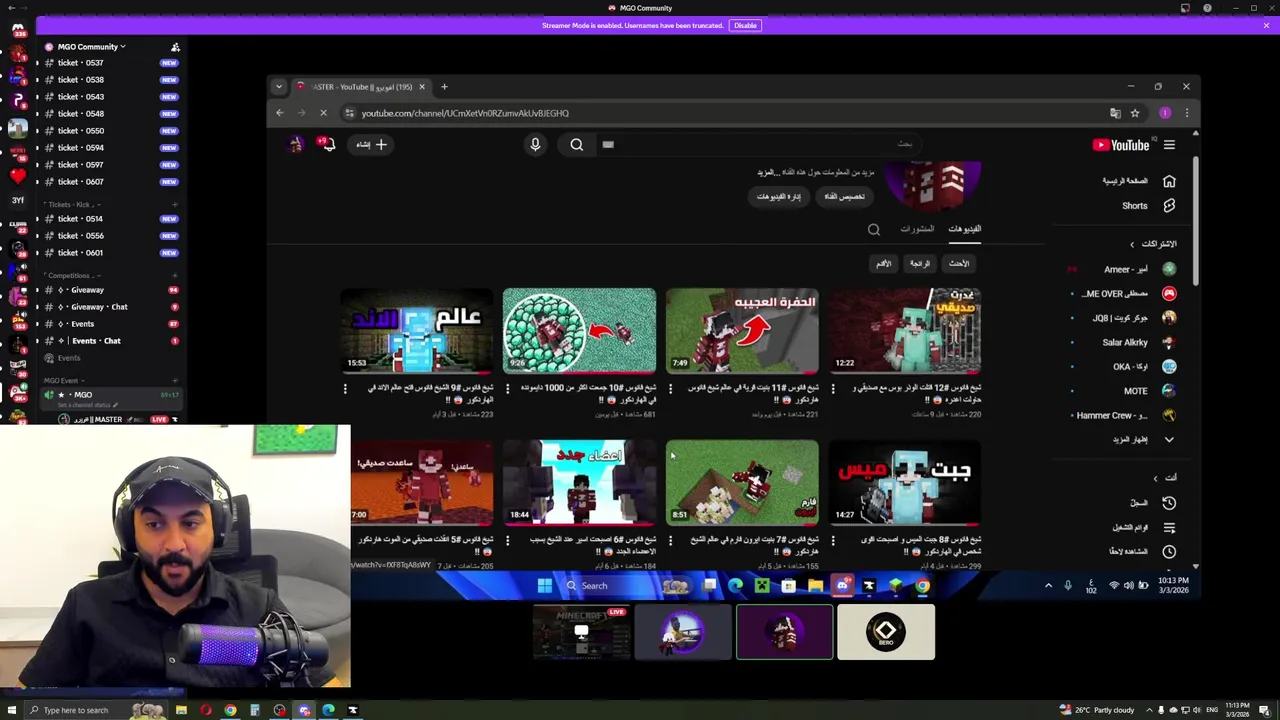Screen dimensions: 1280x720
Task: Click File Explorer in streamed taskbar
Action: [x=815, y=586]
